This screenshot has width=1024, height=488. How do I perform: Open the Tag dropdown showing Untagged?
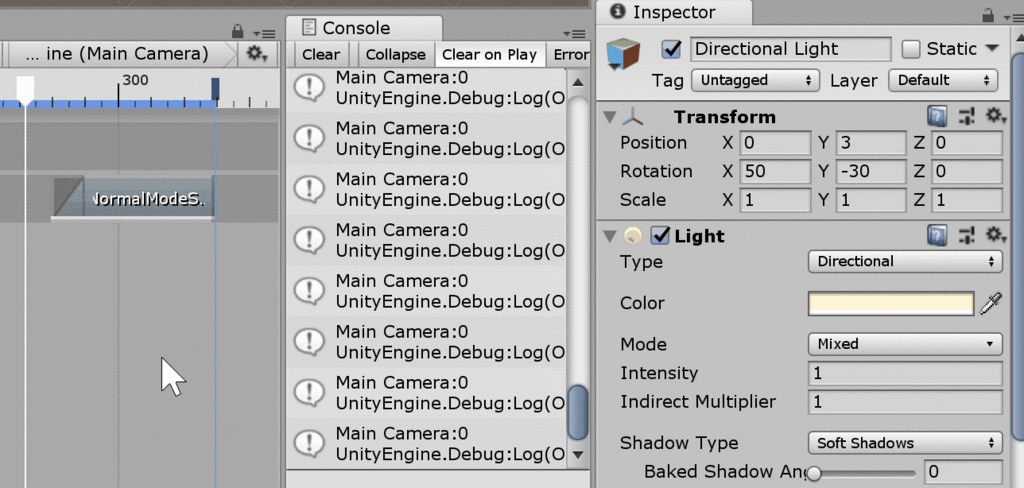tap(755, 80)
